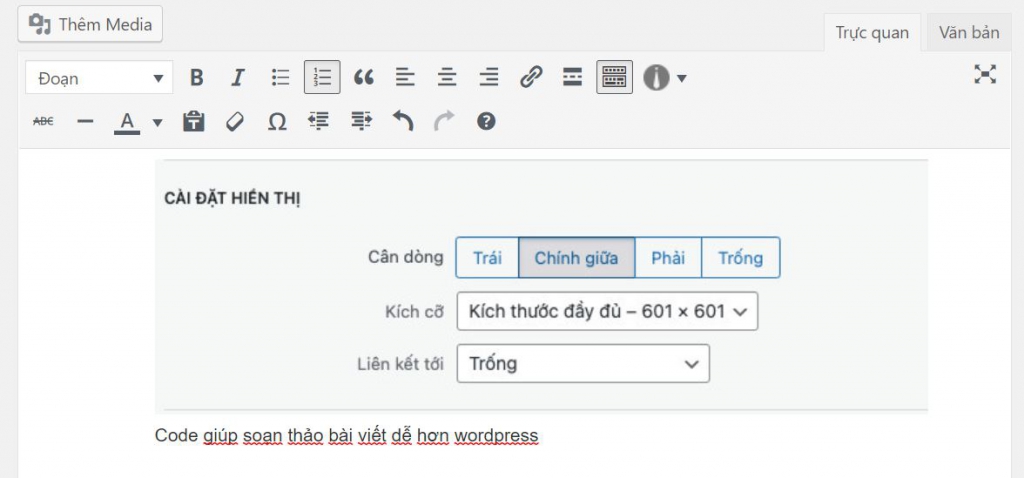The image size is (1024, 478).
Task: Decrease indent of the paragraph
Action: point(319,121)
